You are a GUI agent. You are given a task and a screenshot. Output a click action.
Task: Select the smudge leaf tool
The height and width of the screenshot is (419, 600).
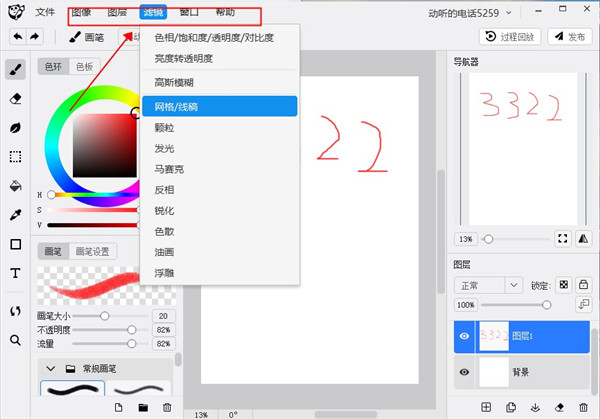(15, 128)
